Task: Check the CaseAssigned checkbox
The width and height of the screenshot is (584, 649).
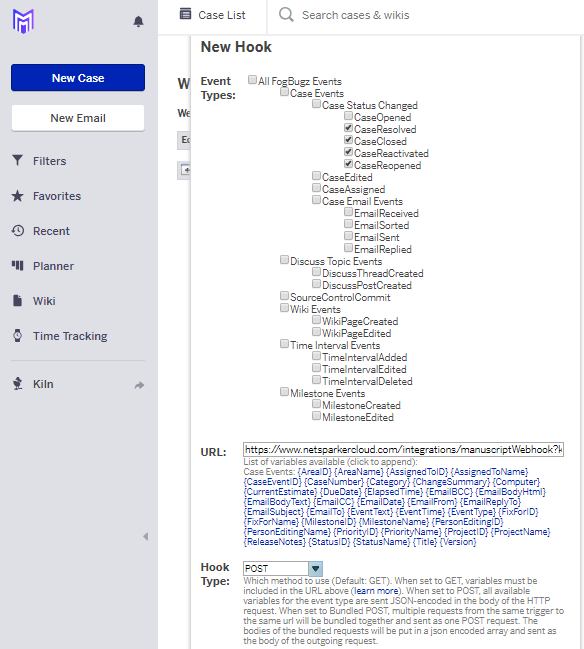Action: point(316,187)
